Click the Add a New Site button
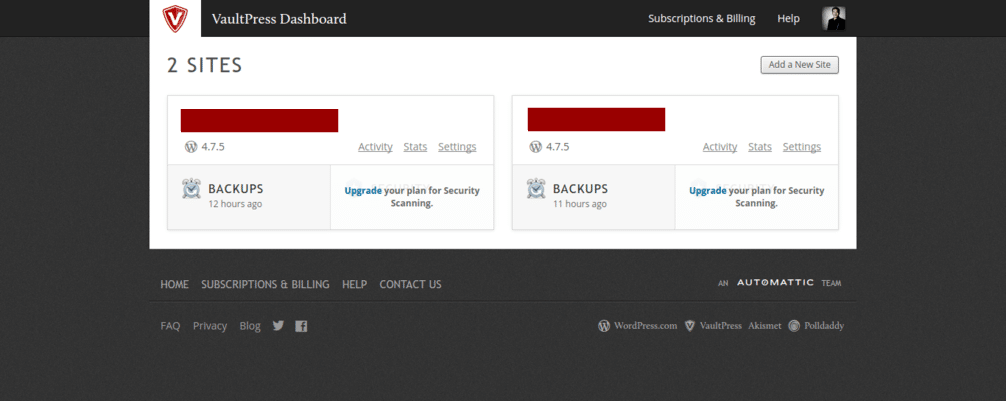Image resolution: width=1006 pixels, height=401 pixels. (799, 65)
